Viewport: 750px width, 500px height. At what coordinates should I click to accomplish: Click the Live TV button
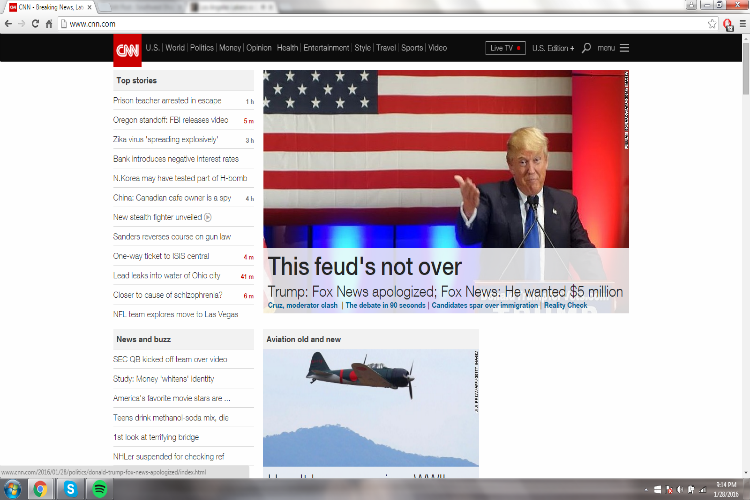point(505,48)
